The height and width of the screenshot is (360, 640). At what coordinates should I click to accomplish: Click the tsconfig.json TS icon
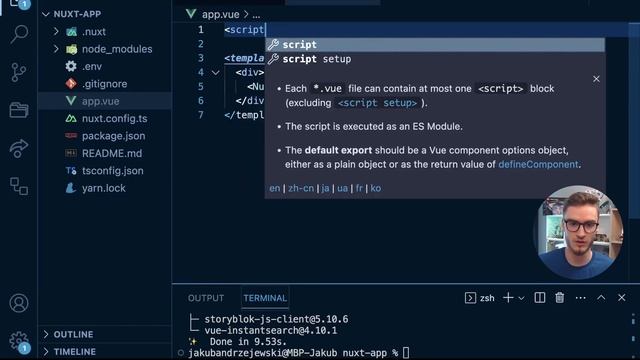pyautogui.click(x=71, y=171)
